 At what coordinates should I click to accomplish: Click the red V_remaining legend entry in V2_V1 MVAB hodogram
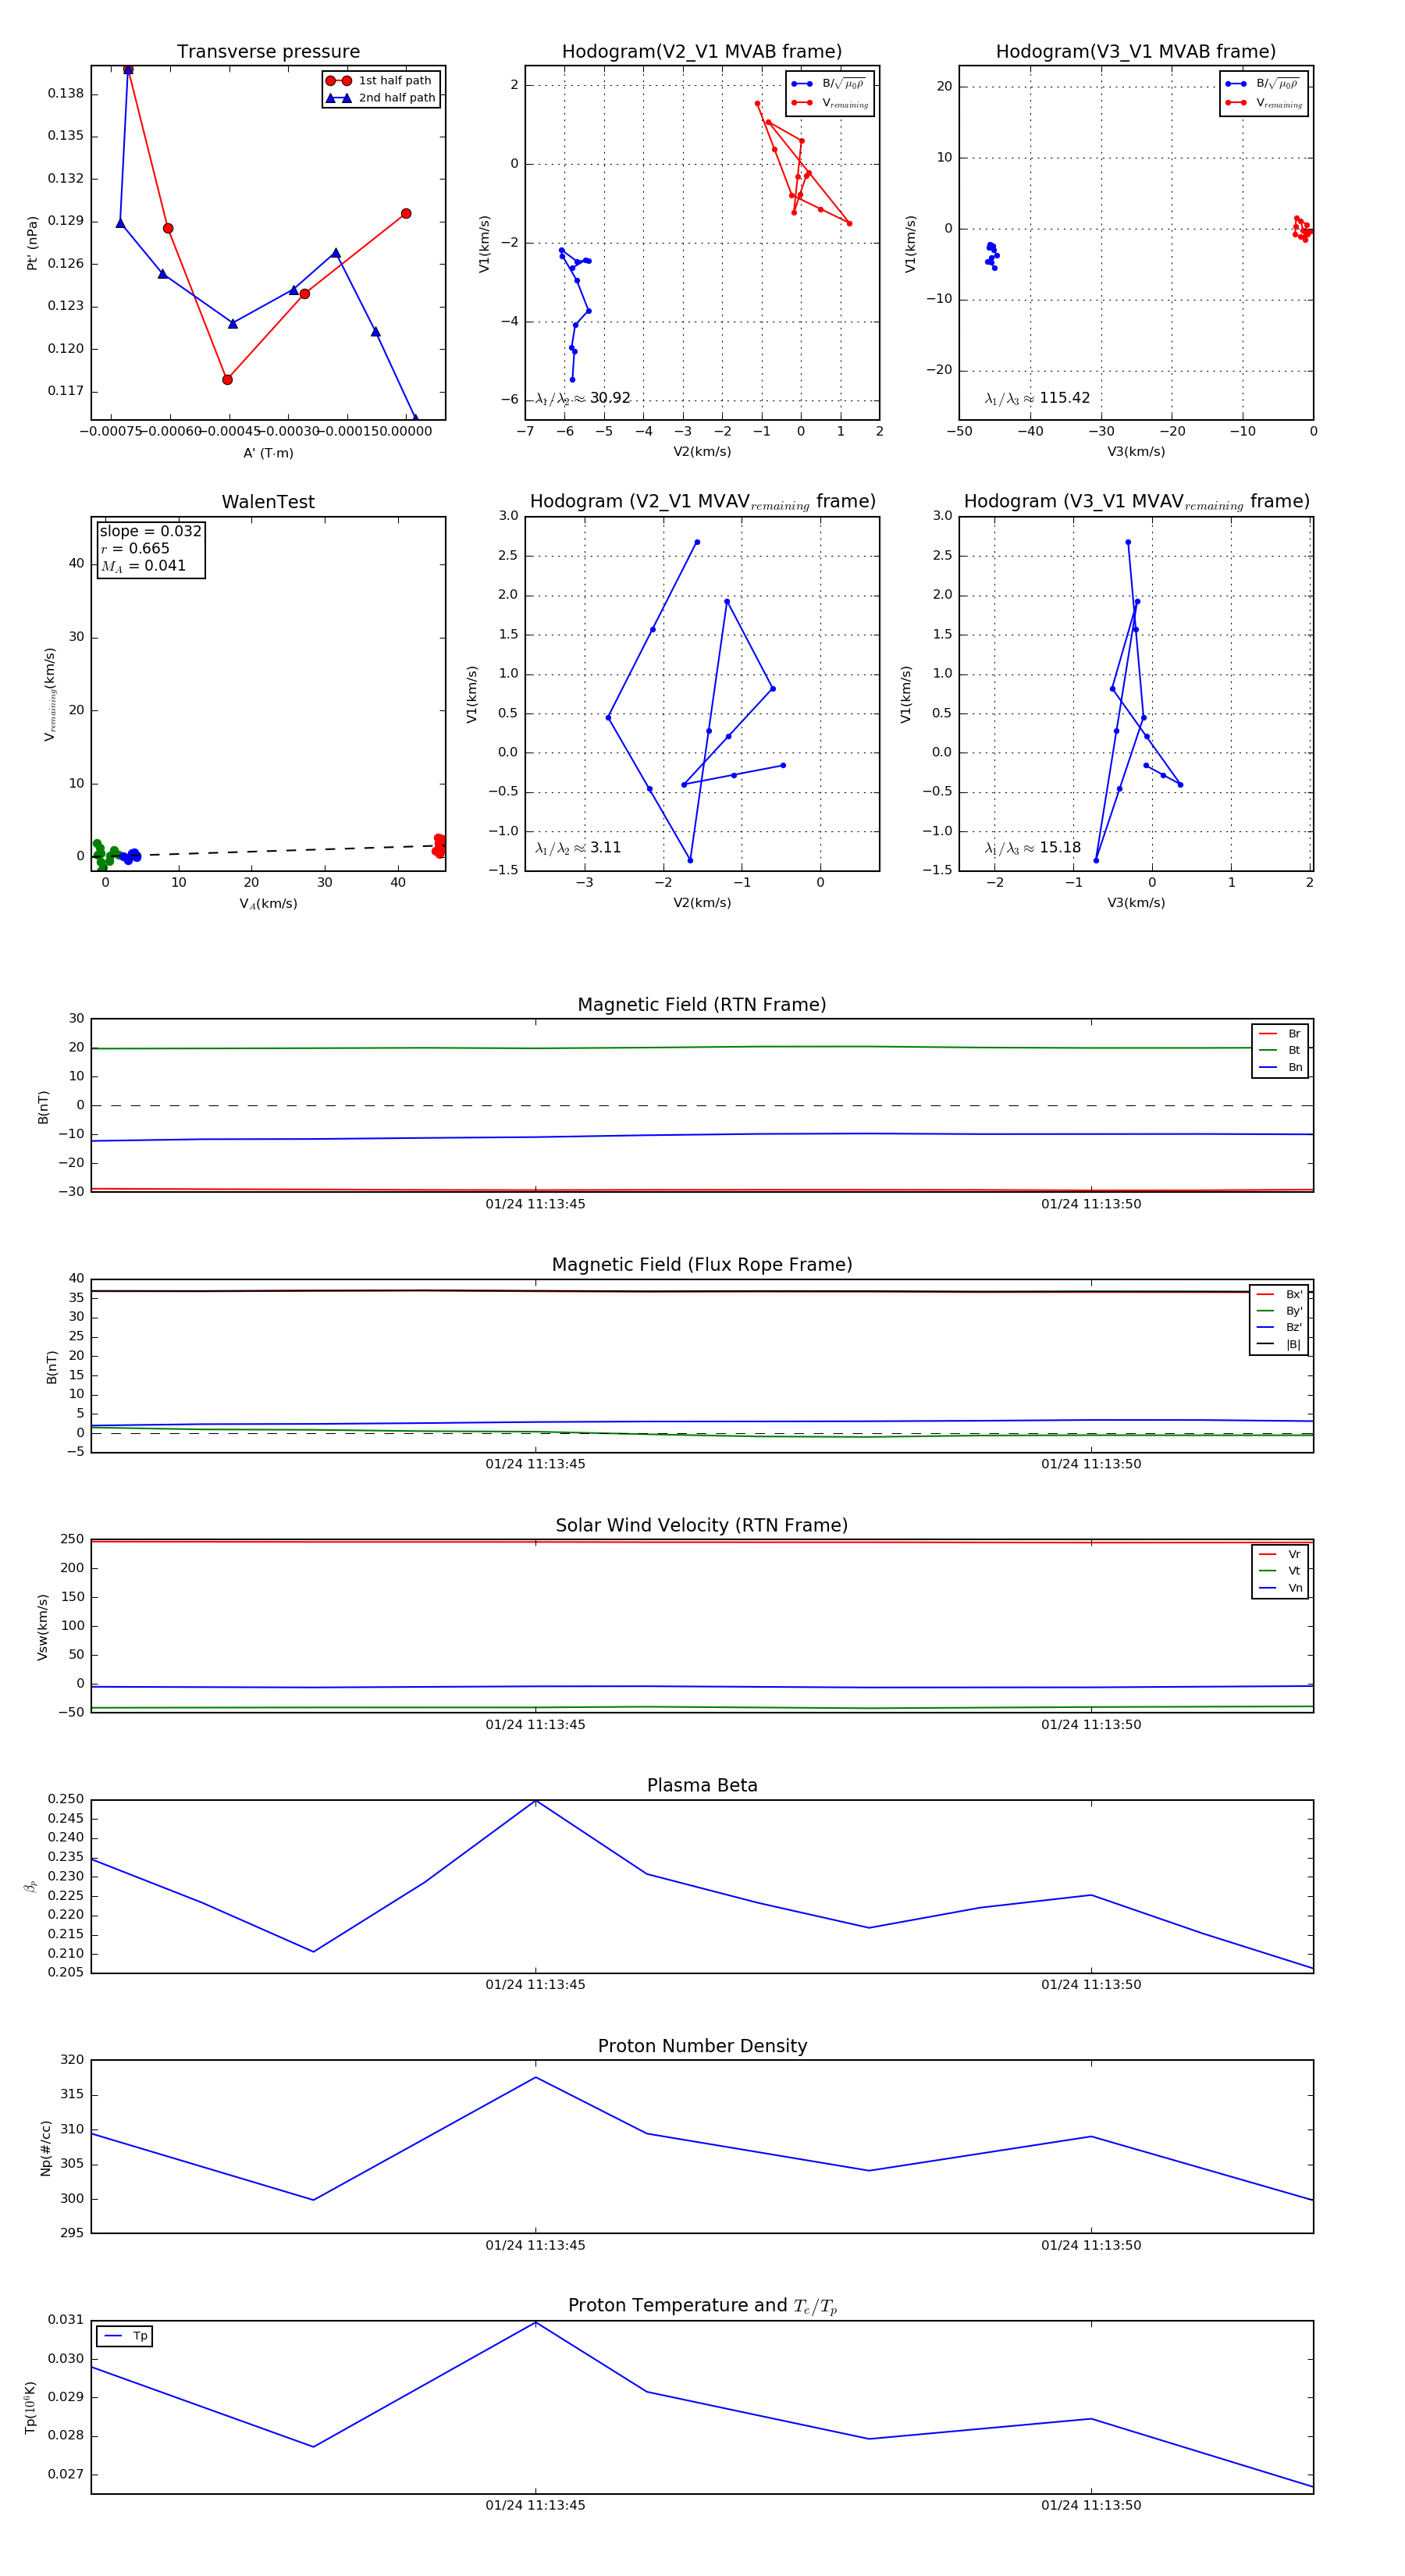830,103
